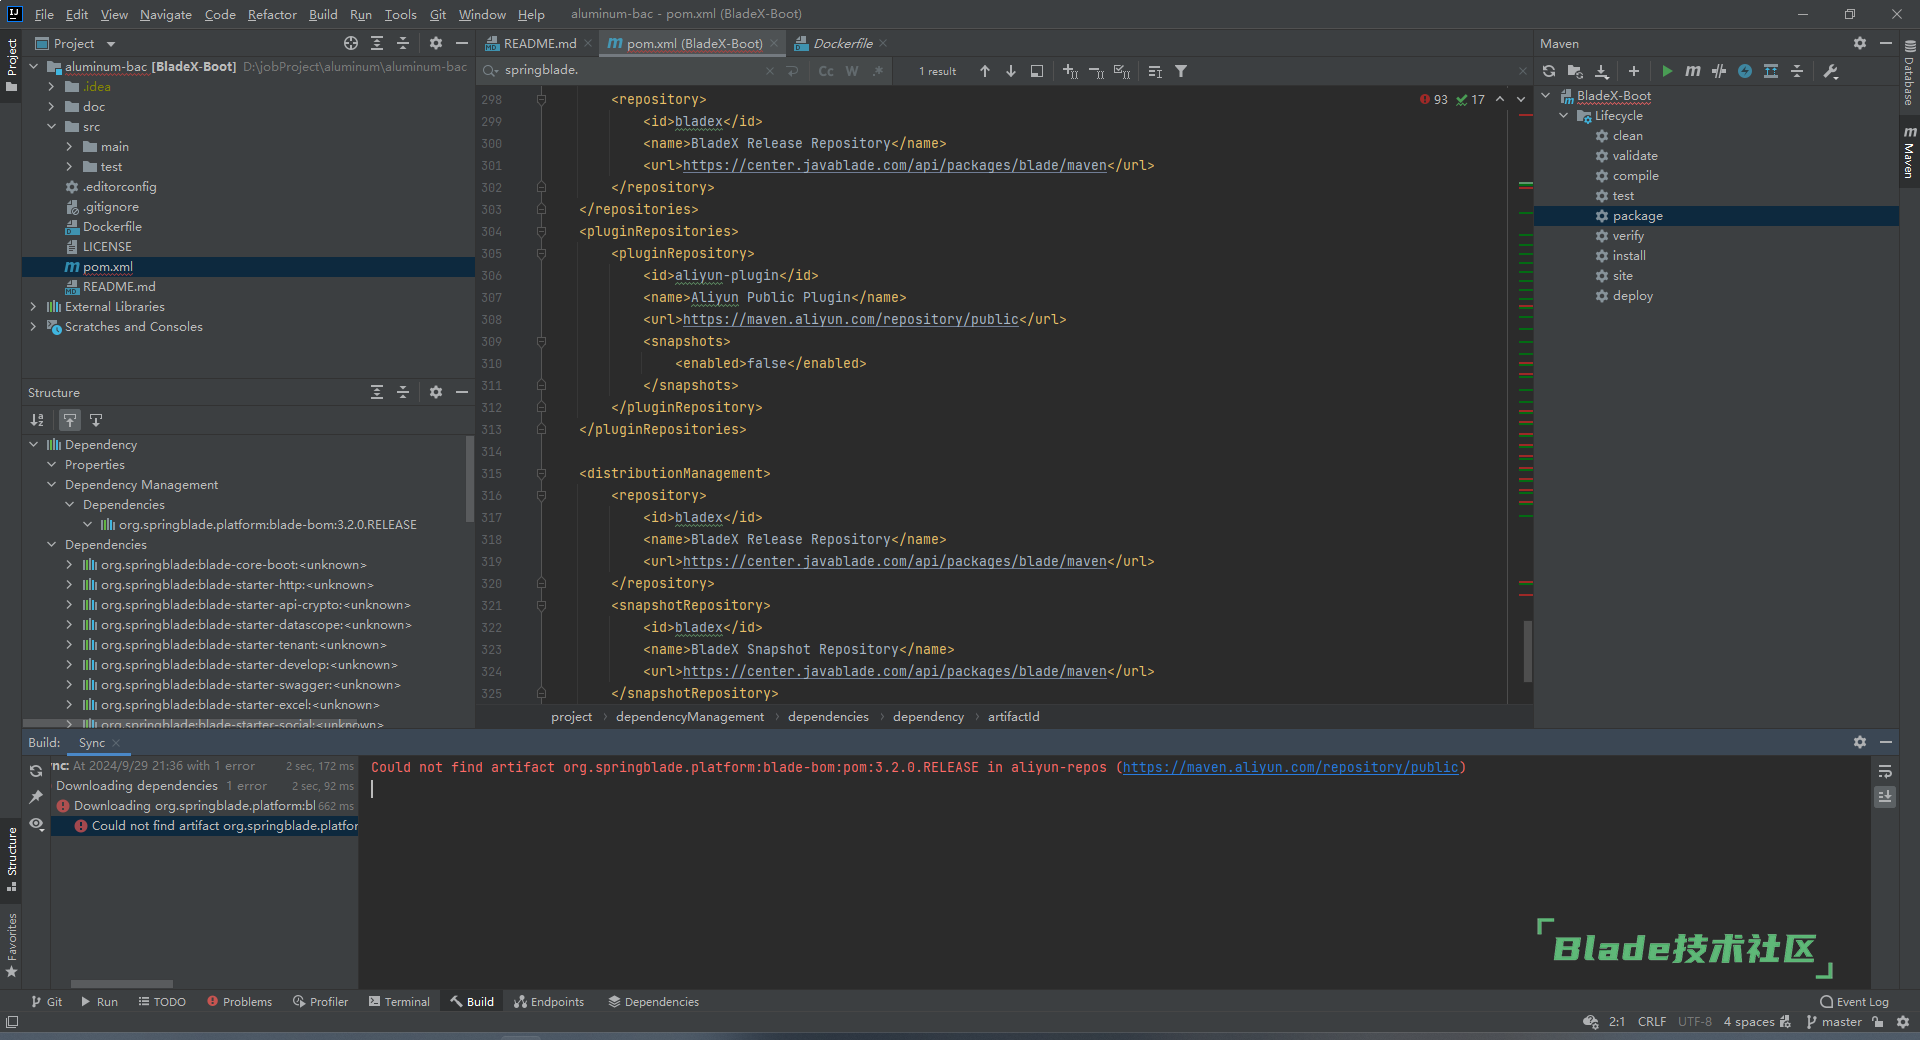Click Filter search results funnel icon

pos(1180,71)
